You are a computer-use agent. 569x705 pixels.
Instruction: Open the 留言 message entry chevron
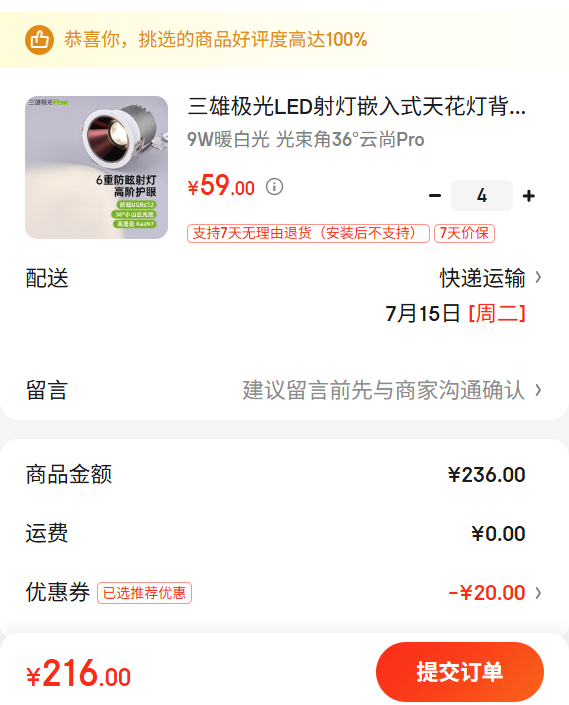point(538,390)
